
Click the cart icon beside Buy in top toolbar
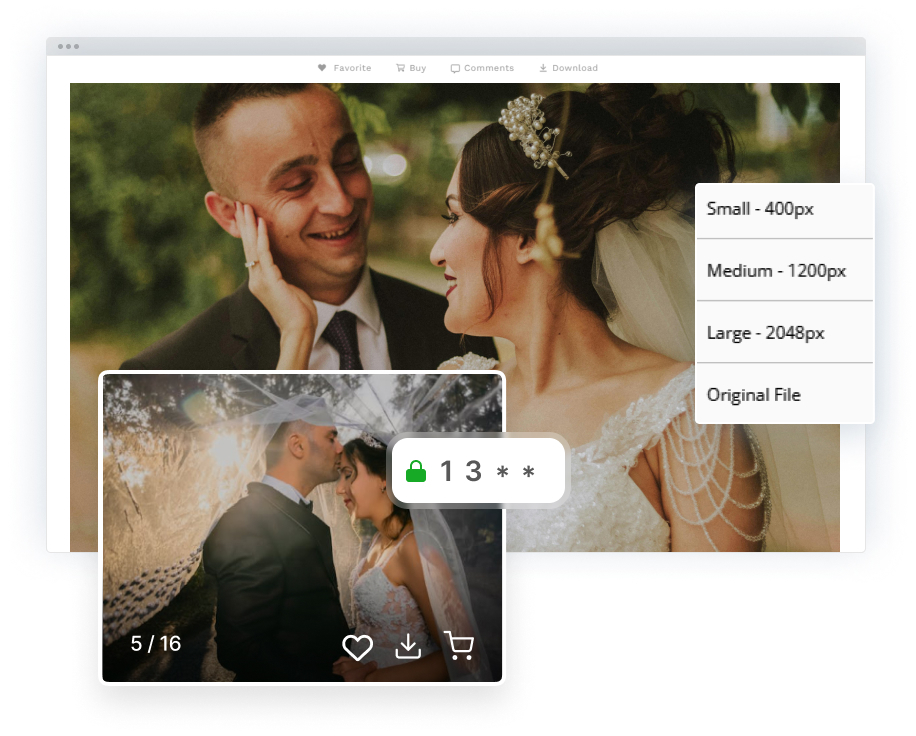[x=400, y=68]
